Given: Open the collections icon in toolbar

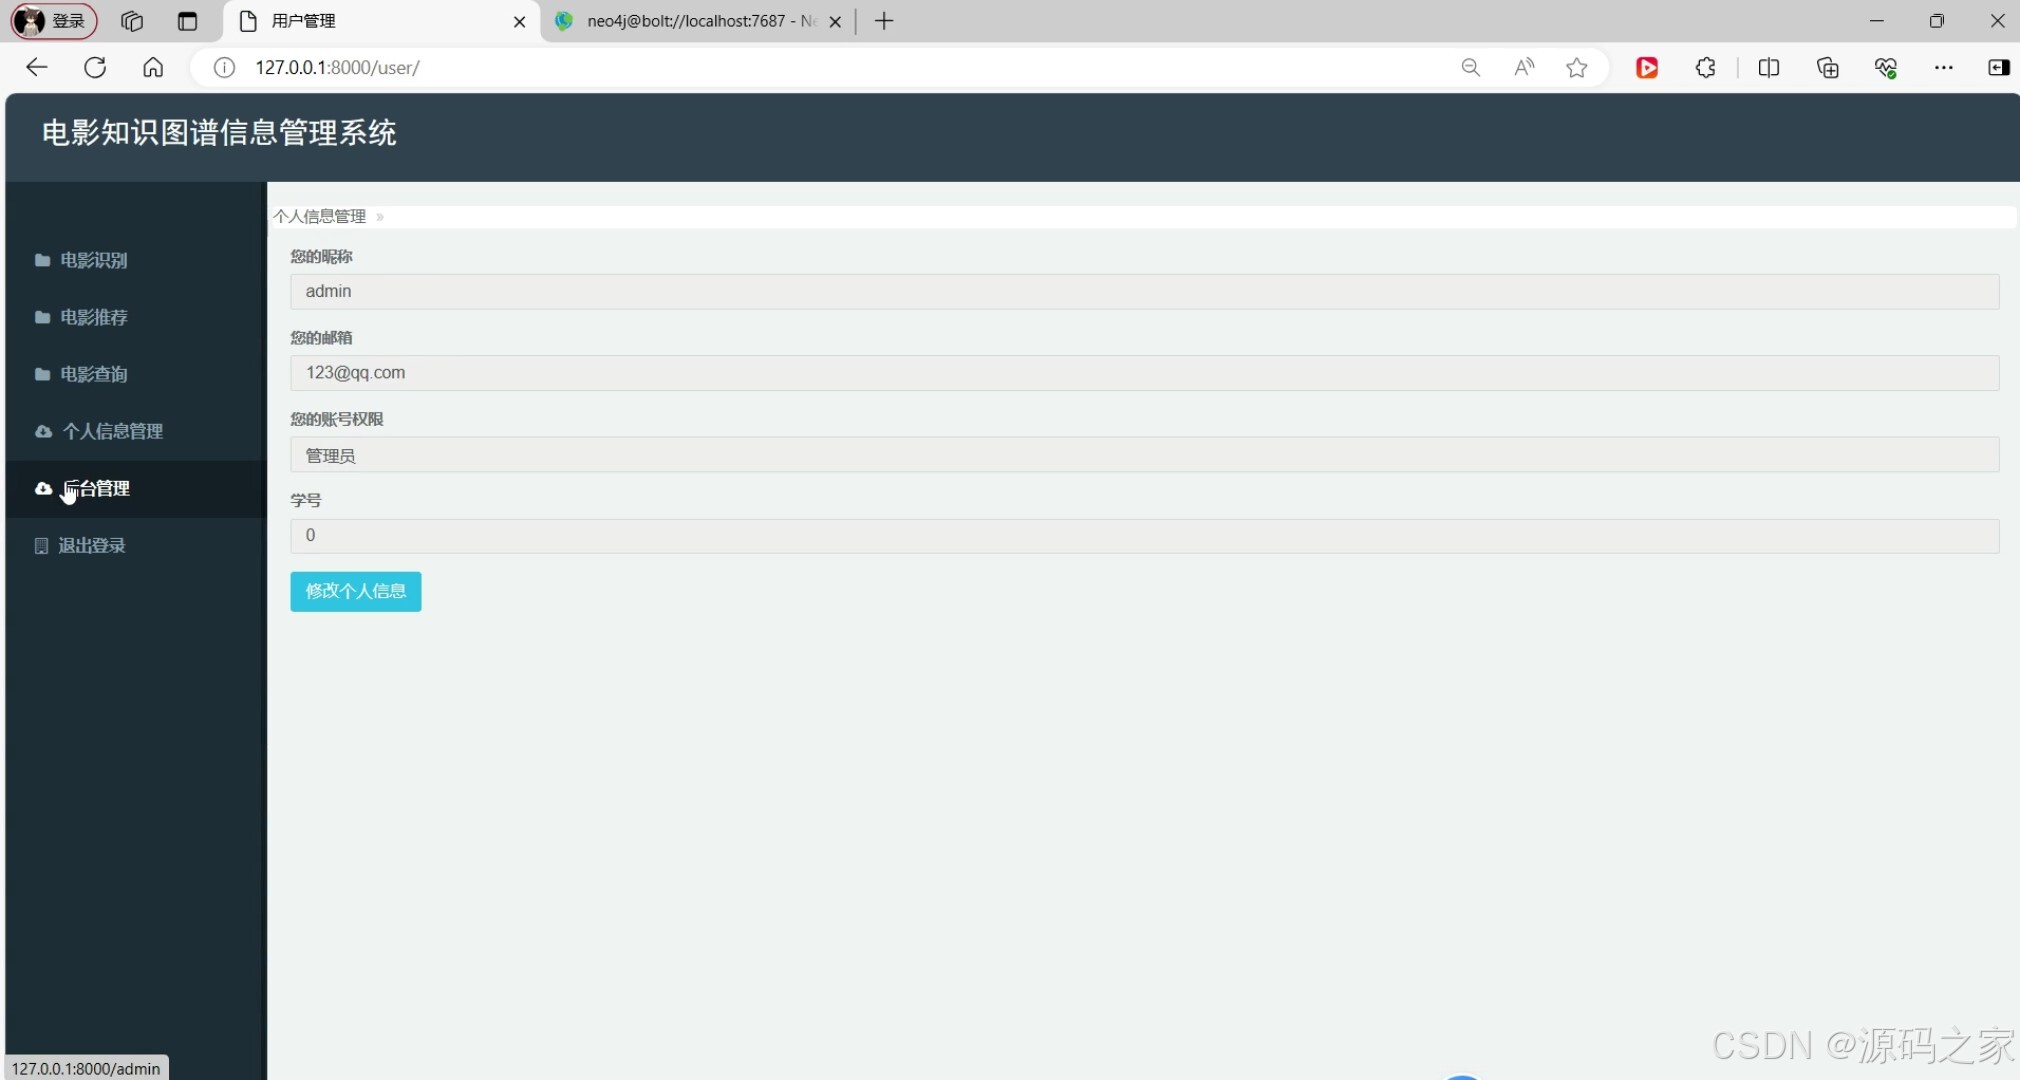Looking at the screenshot, I should pos(1827,67).
